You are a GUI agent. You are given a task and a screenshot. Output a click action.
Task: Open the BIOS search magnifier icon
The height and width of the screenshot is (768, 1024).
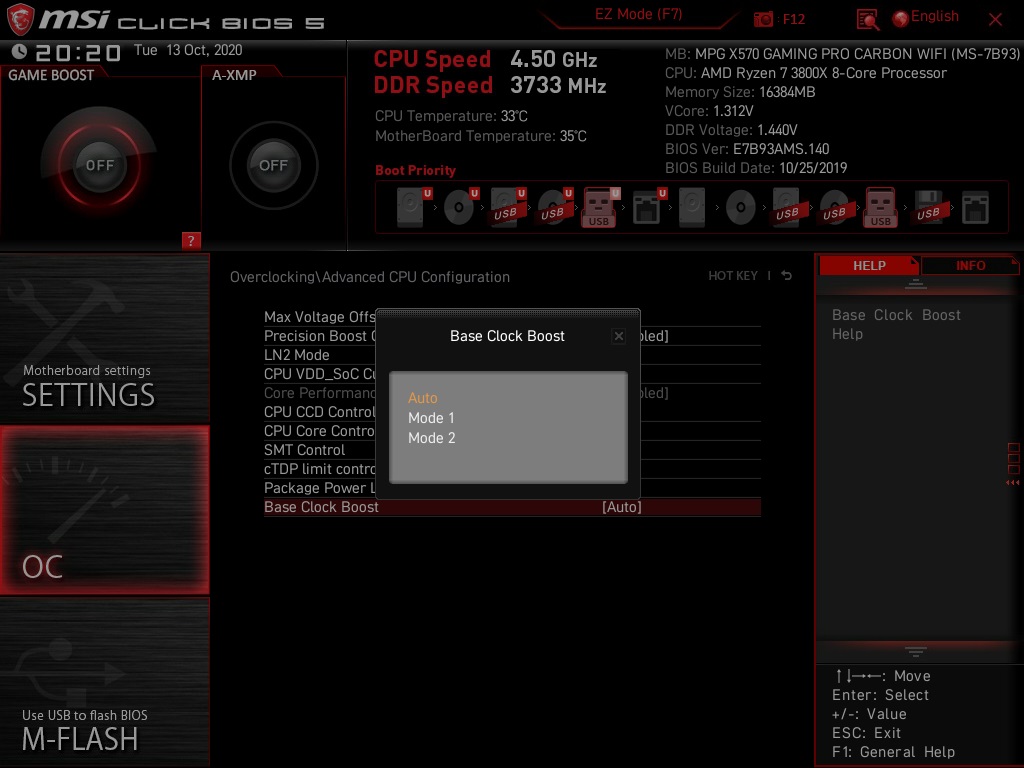pyautogui.click(x=867, y=20)
